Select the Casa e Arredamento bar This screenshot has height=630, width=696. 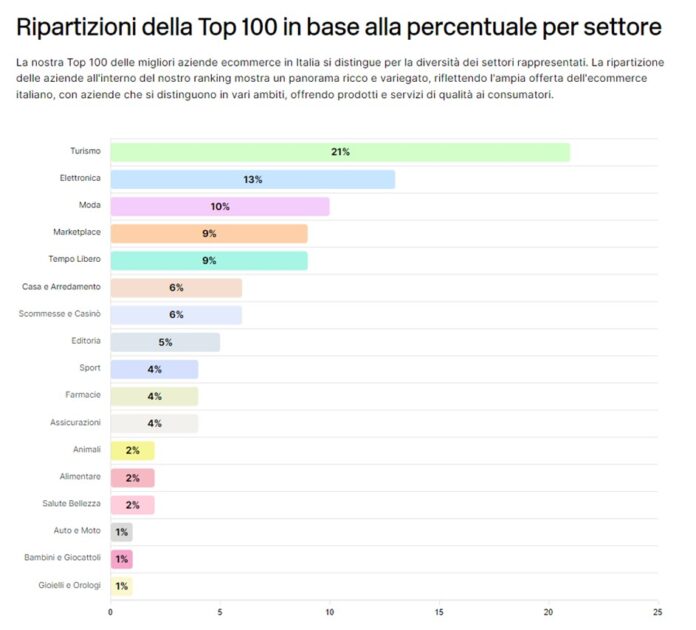tap(176, 288)
